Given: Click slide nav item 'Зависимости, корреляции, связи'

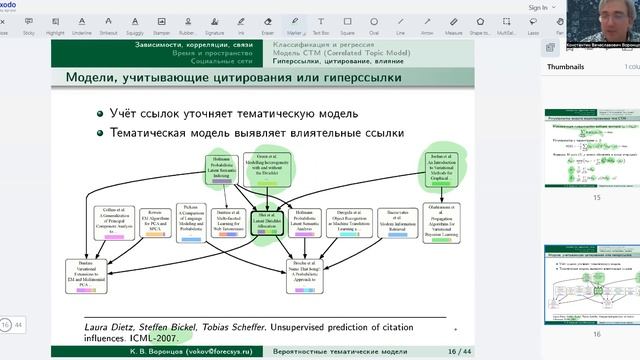Looking at the screenshot, I should (193, 44).
